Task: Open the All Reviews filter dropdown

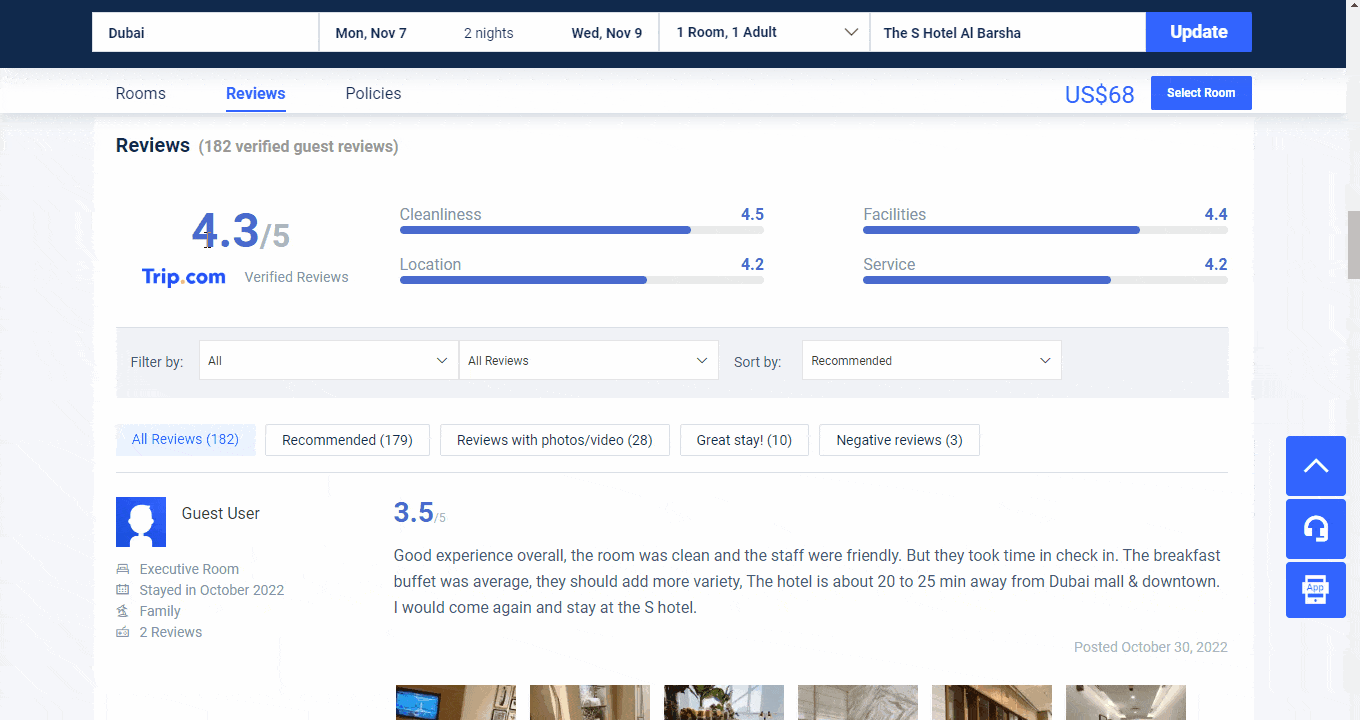Action: pos(588,360)
